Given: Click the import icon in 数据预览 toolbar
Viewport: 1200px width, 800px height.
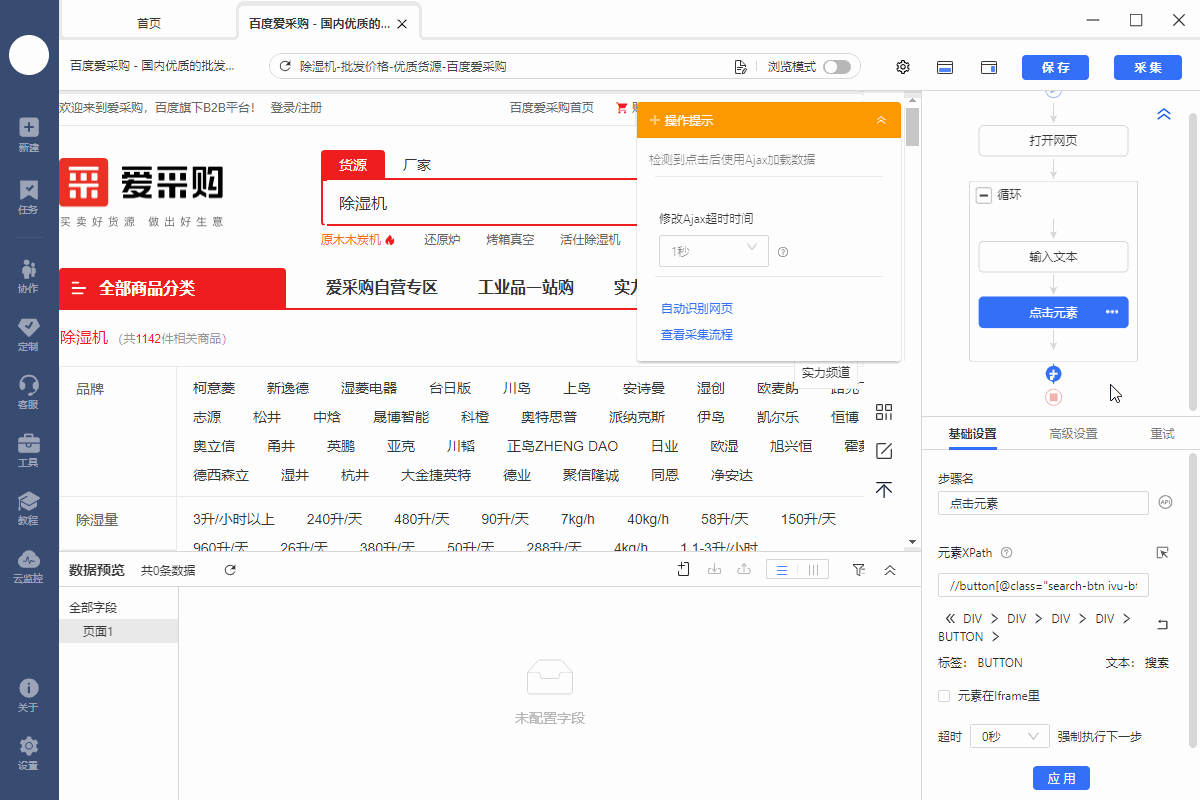Looking at the screenshot, I should click(714, 569).
